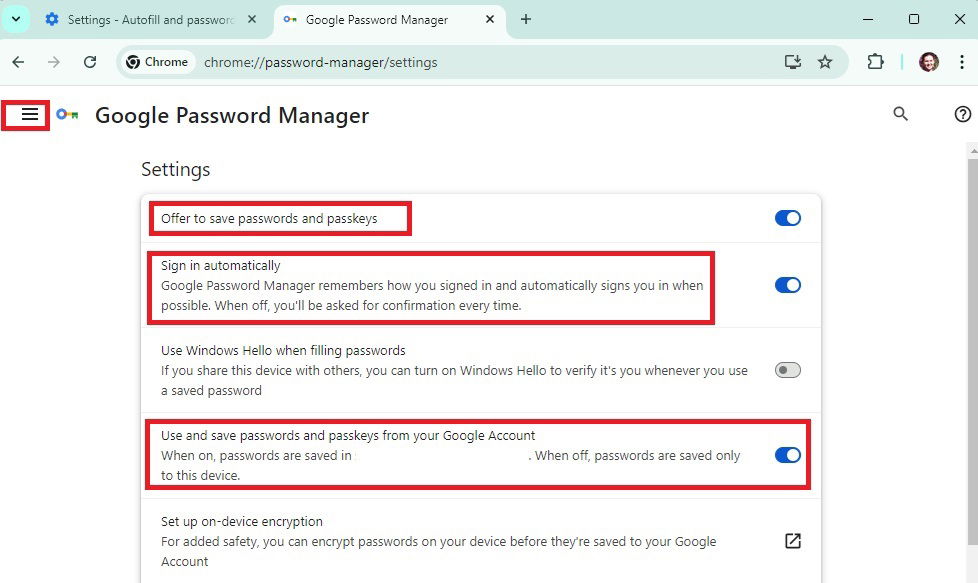
Task: Open the Google Password Manager navigation menu
Action: pyautogui.click(x=27, y=114)
